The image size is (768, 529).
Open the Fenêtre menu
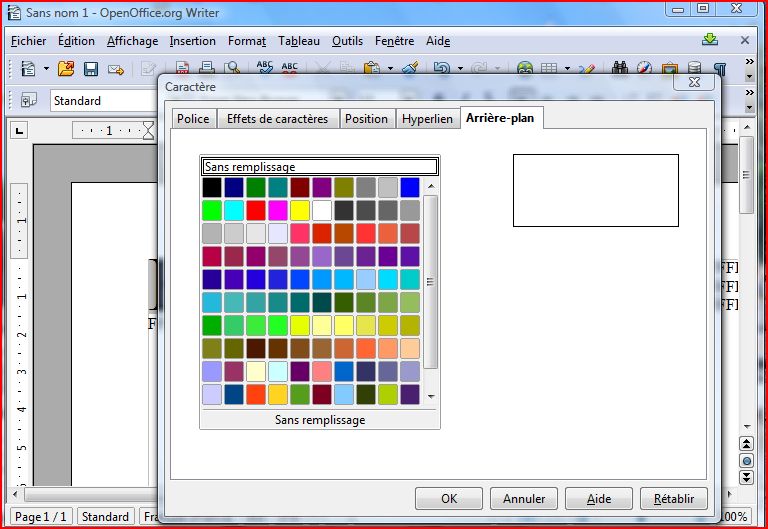coord(394,41)
